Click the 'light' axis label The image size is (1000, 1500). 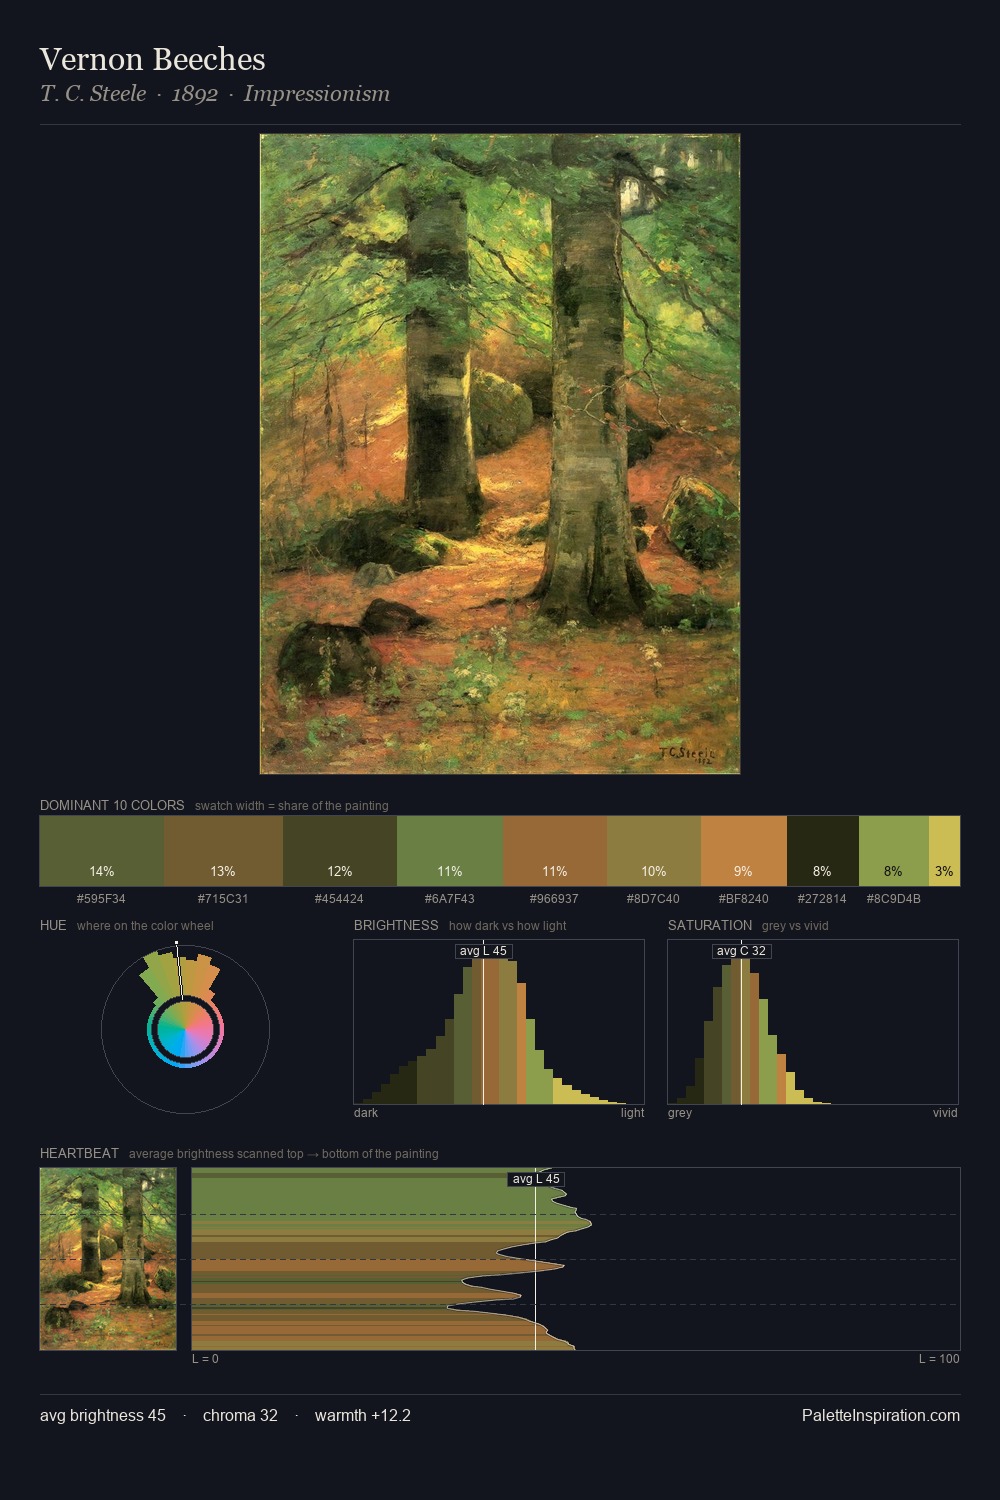pyautogui.click(x=633, y=1113)
